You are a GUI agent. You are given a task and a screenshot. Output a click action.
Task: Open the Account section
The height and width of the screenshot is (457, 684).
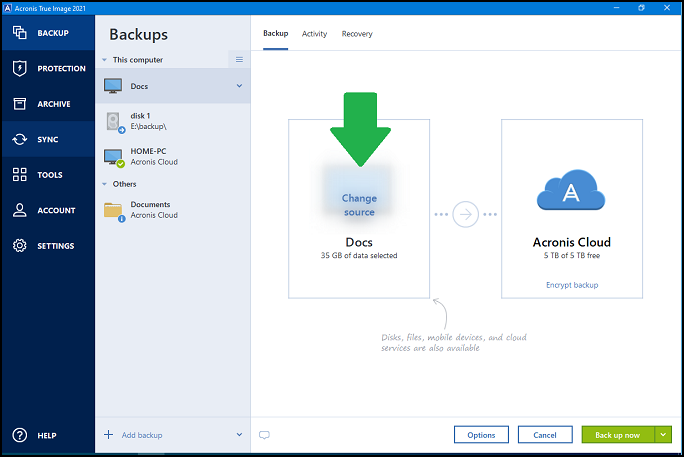(47, 210)
